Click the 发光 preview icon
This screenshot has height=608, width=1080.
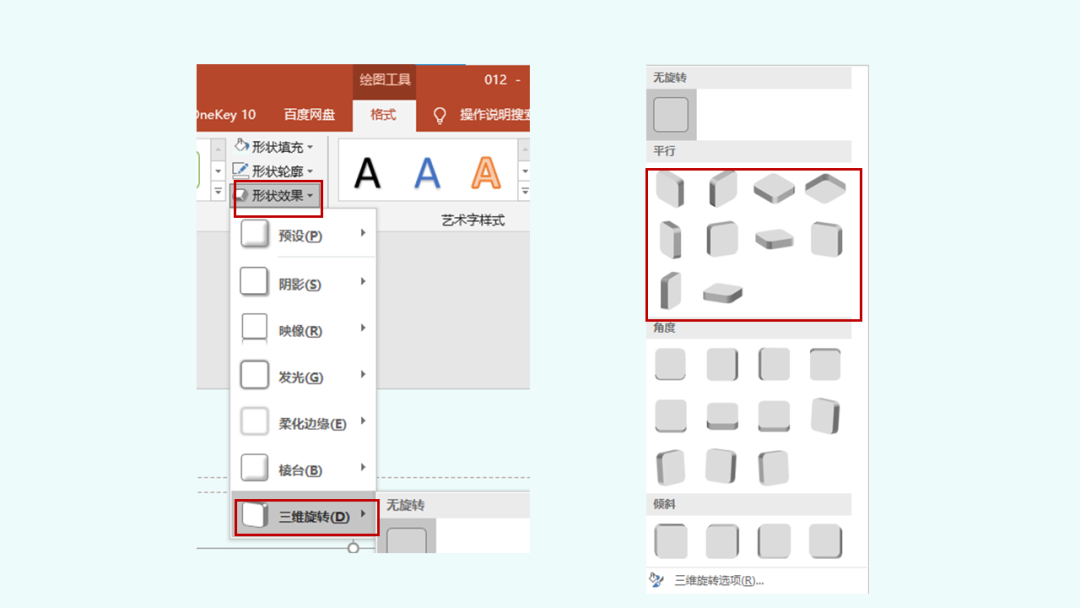pos(254,375)
